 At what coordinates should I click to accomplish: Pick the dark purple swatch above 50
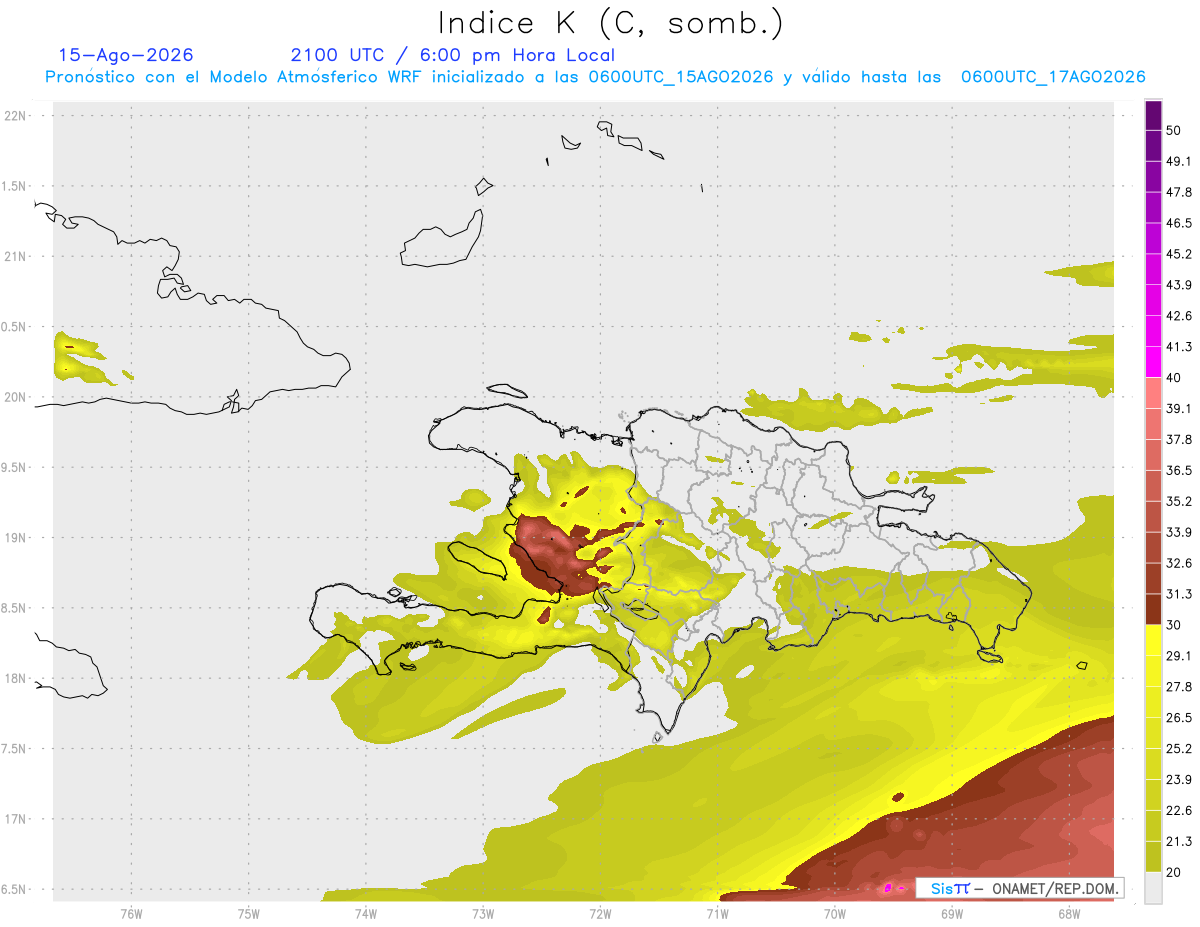(1154, 115)
